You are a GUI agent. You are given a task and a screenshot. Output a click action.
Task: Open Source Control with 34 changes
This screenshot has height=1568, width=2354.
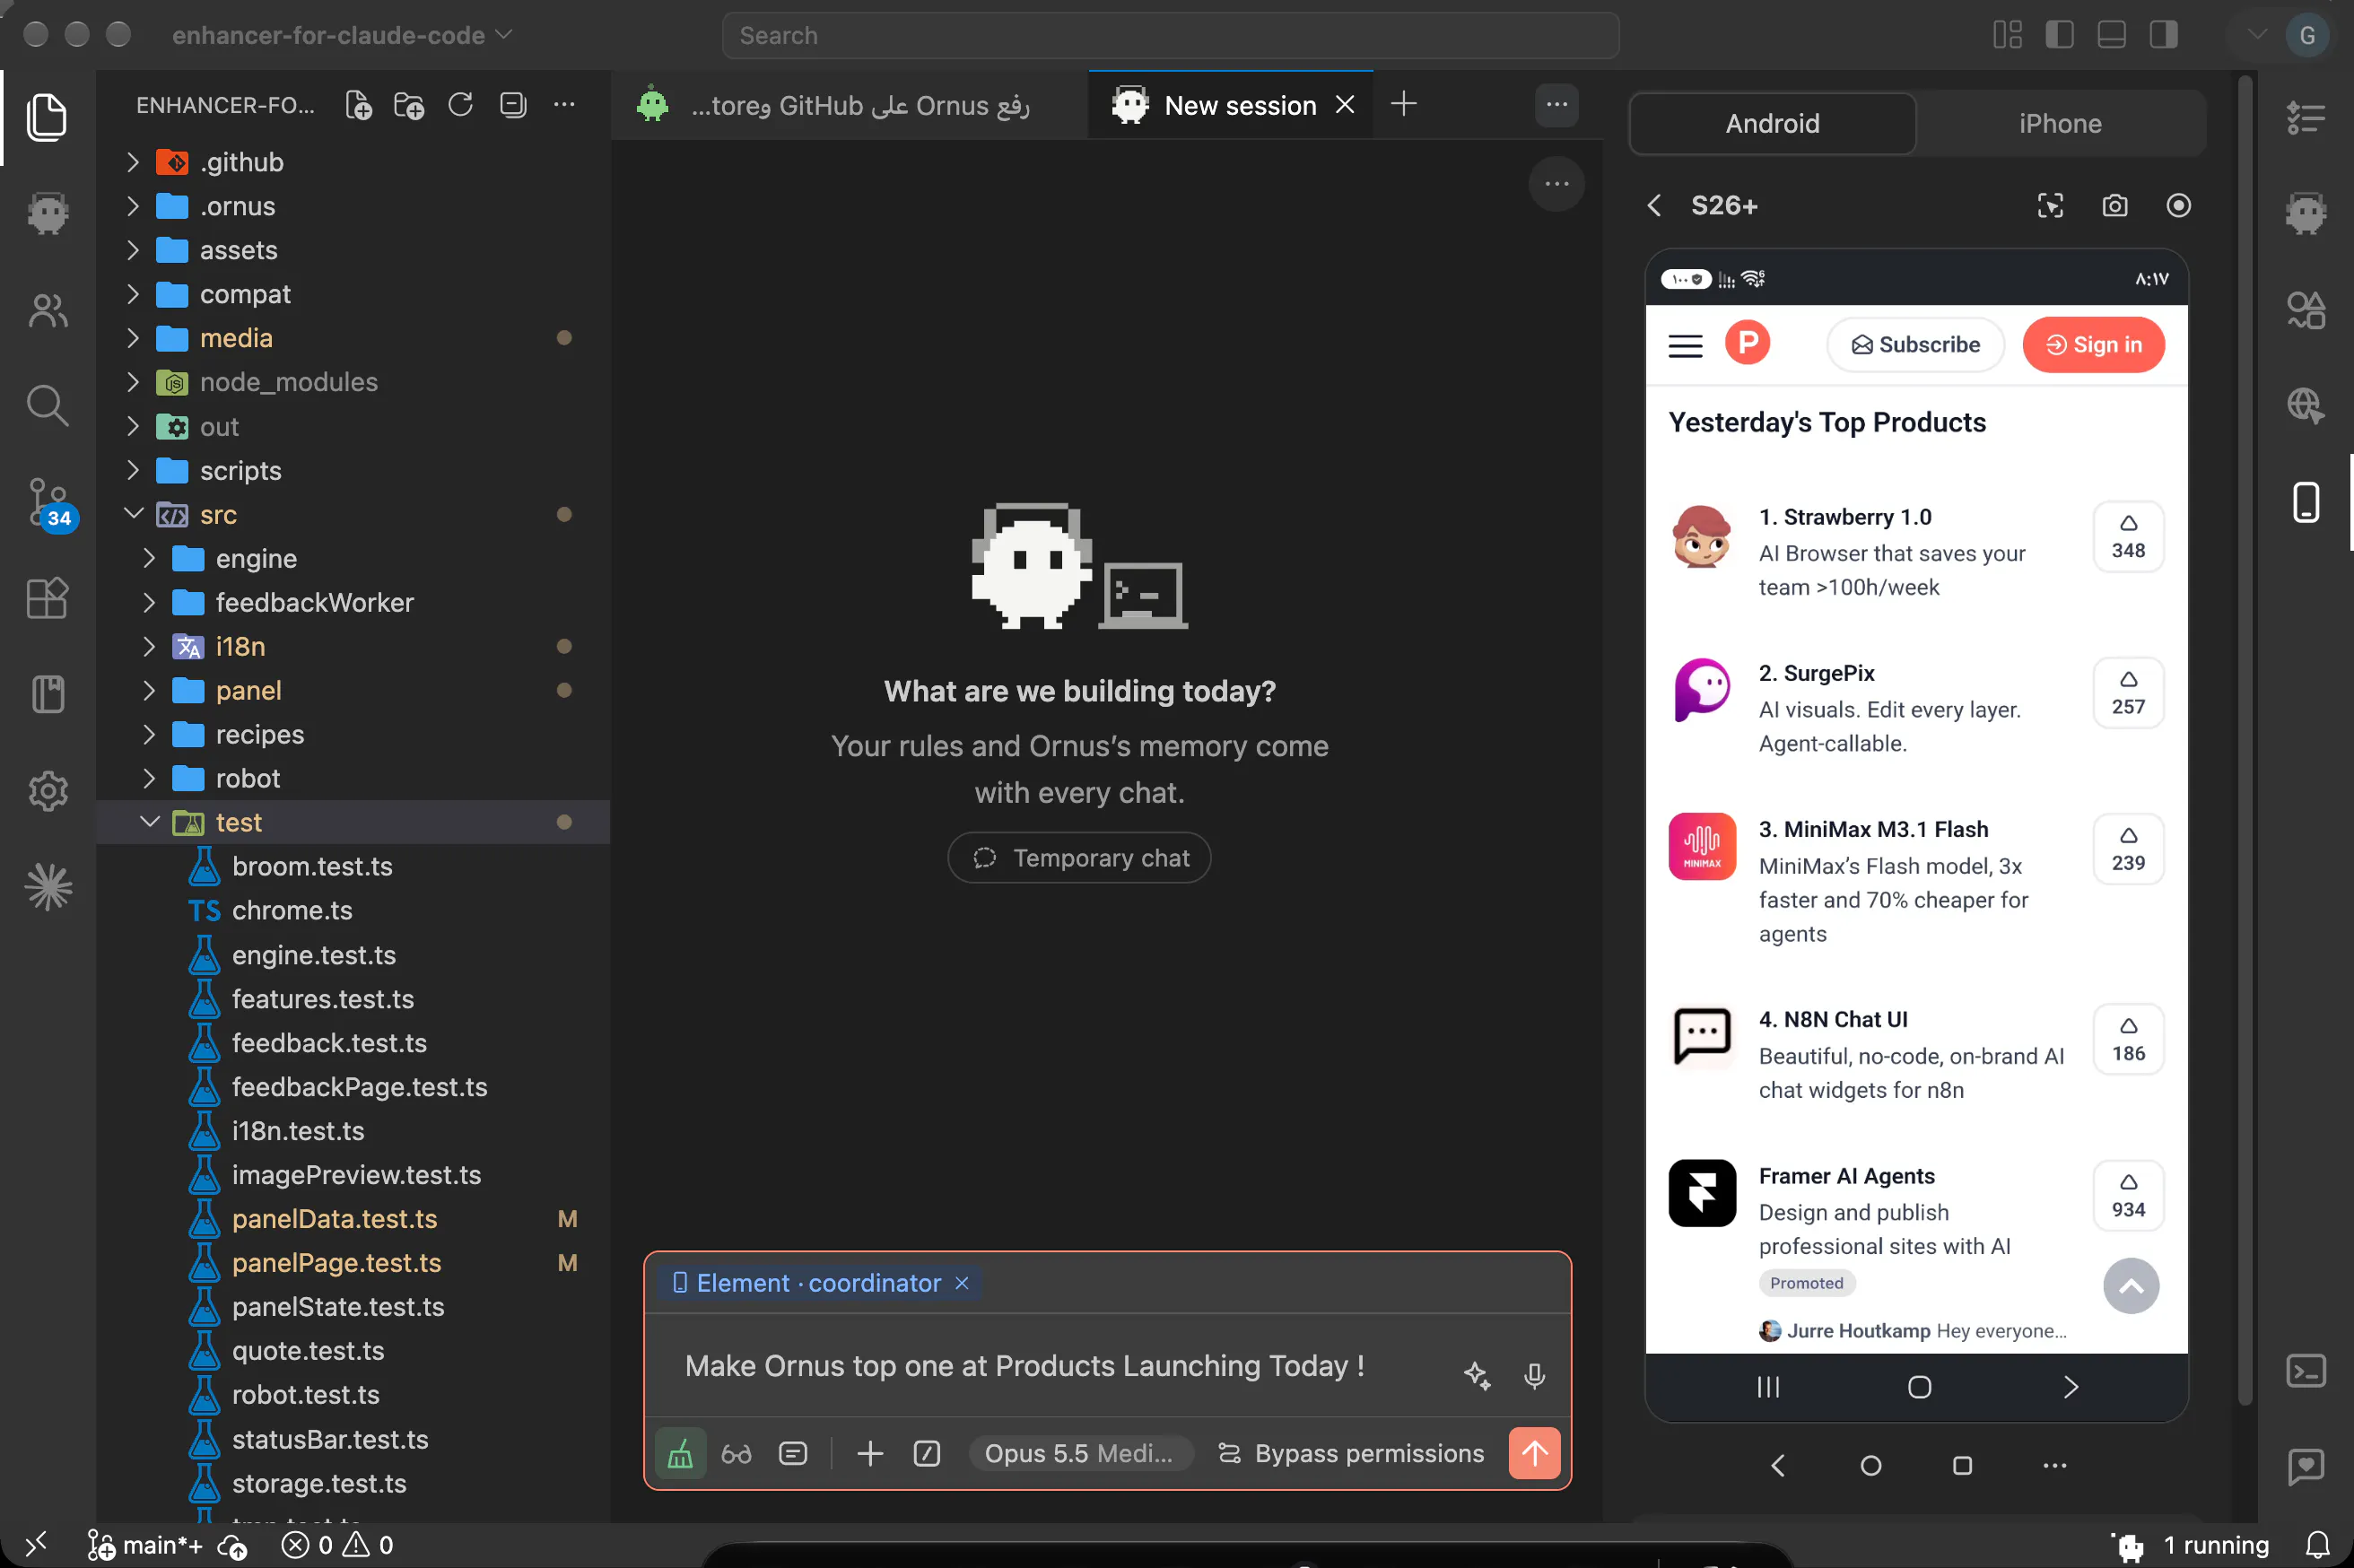[50, 503]
